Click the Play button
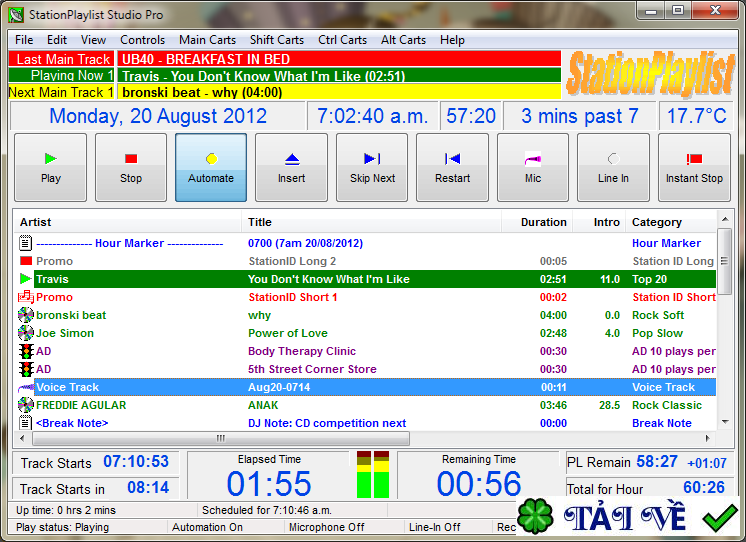Image resolution: width=746 pixels, height=542 pixels. point(51,167)
